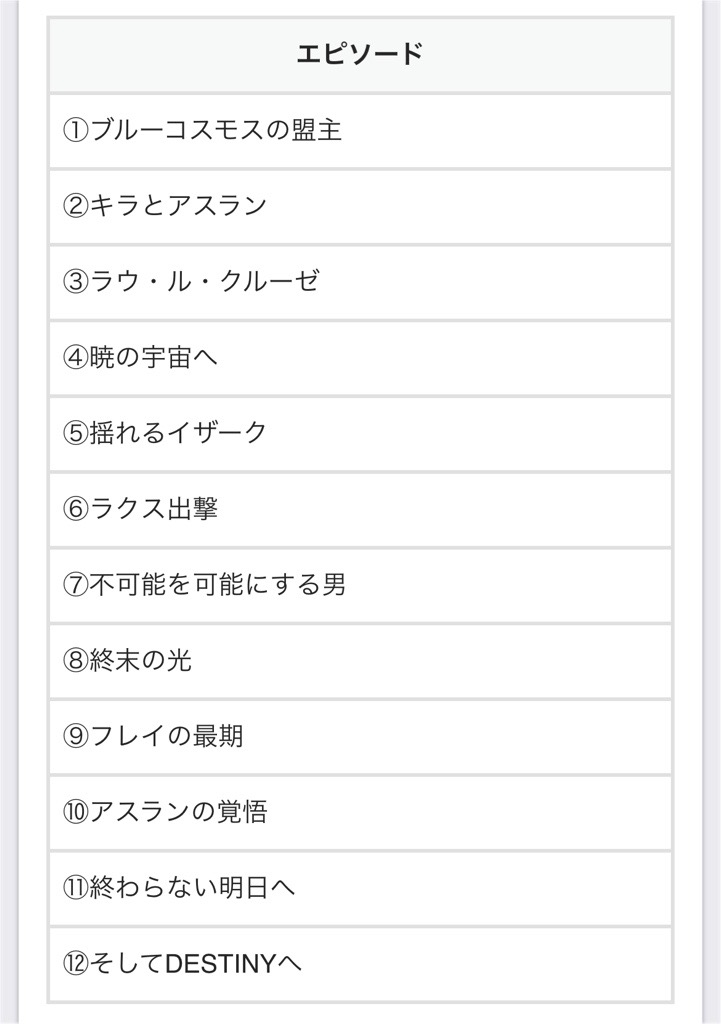
Task: Click the circled number ③ marker
Action: coord(76,282)
